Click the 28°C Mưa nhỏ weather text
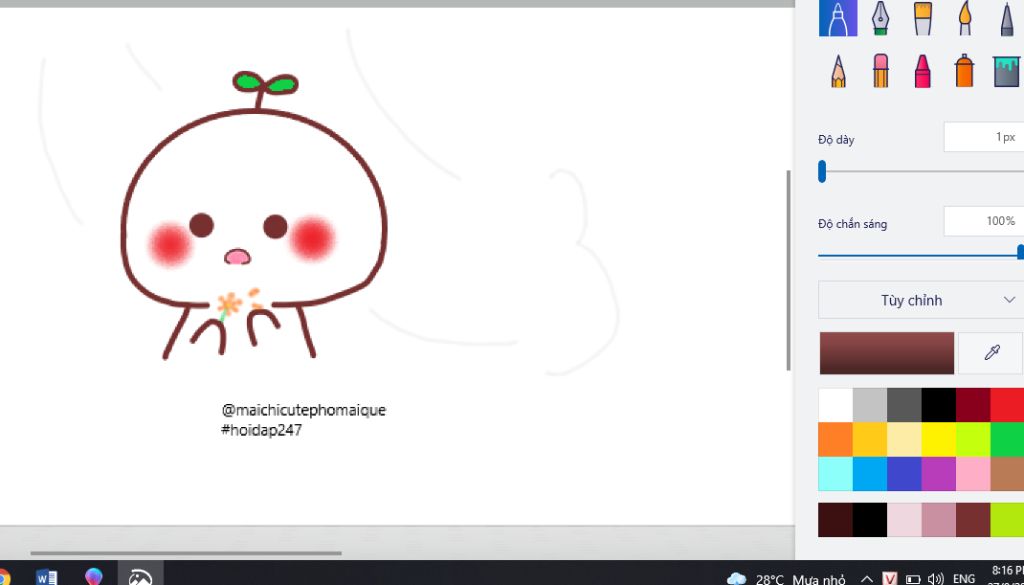Screen dimensions: 1024x585 pyautogui.click(x=801, y=579)
